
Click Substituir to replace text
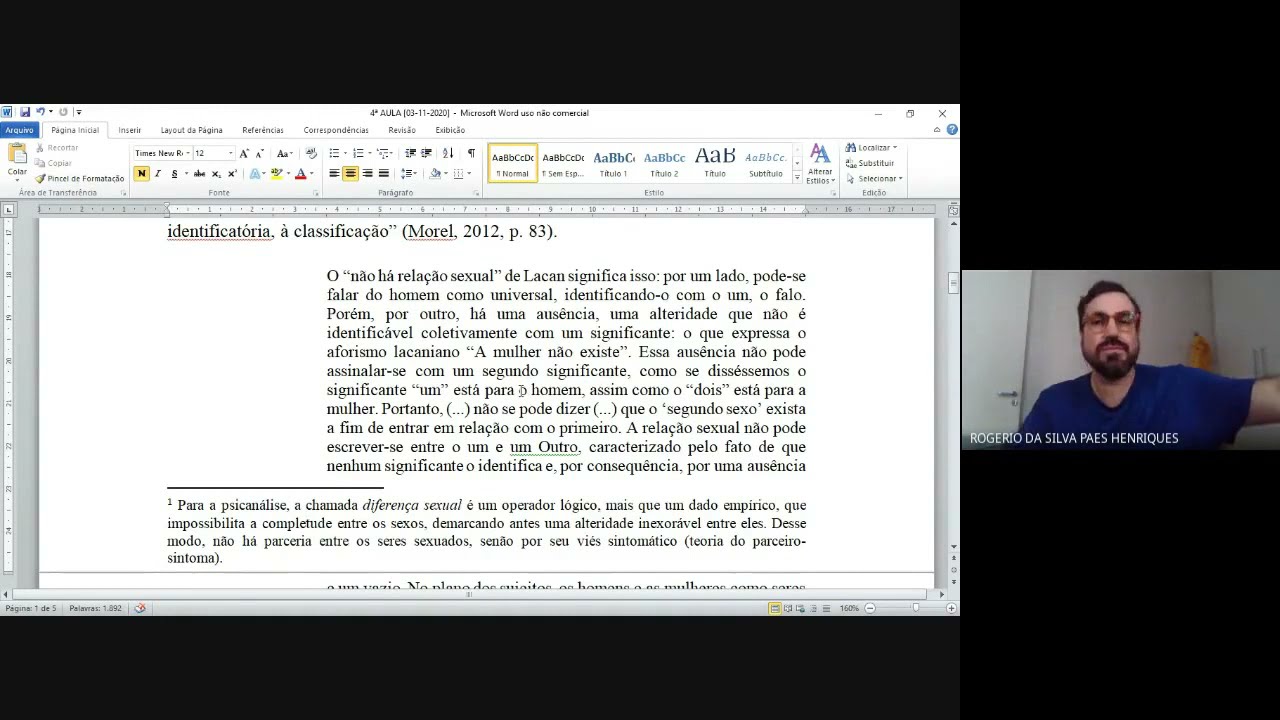870,163
